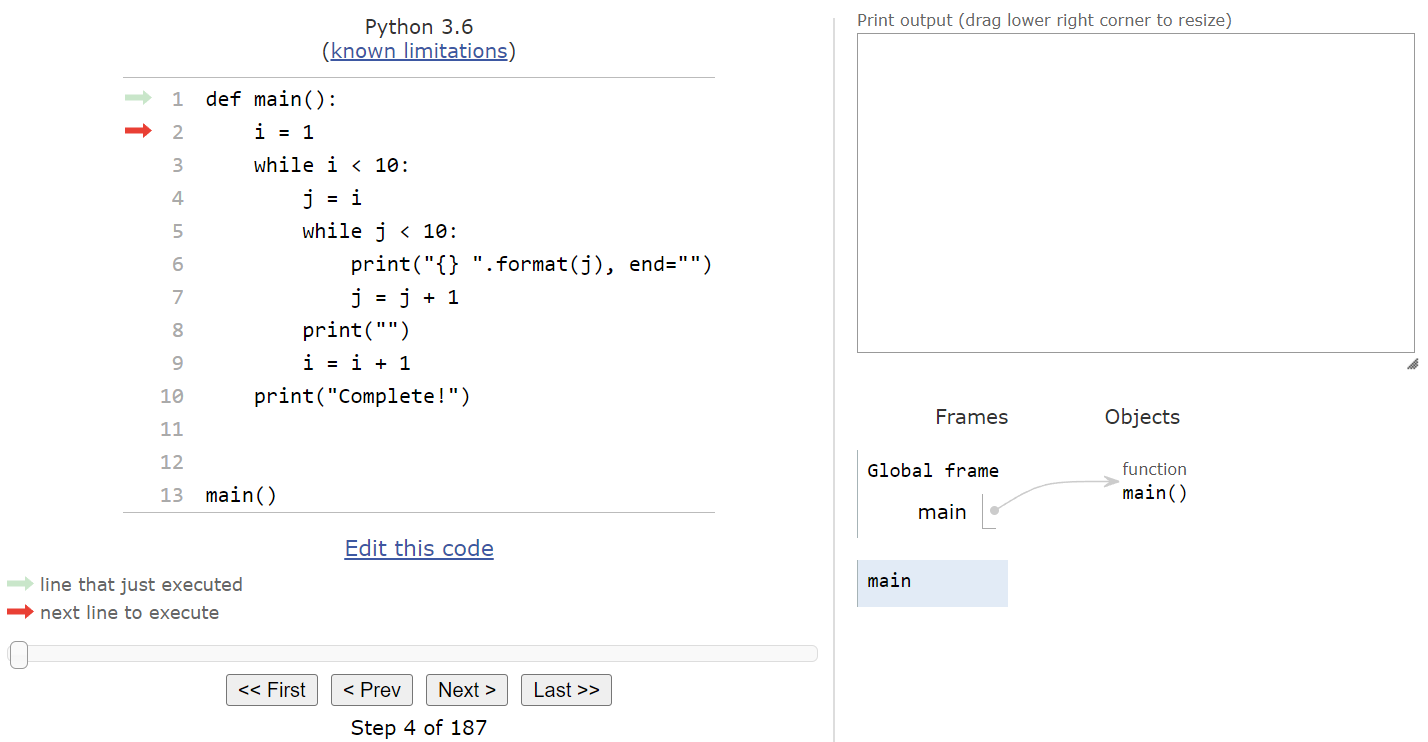Click line 6 print statement in the code
Image resolution: width=1428 pixels, height=742 pixels.
[x=530, y=263]
